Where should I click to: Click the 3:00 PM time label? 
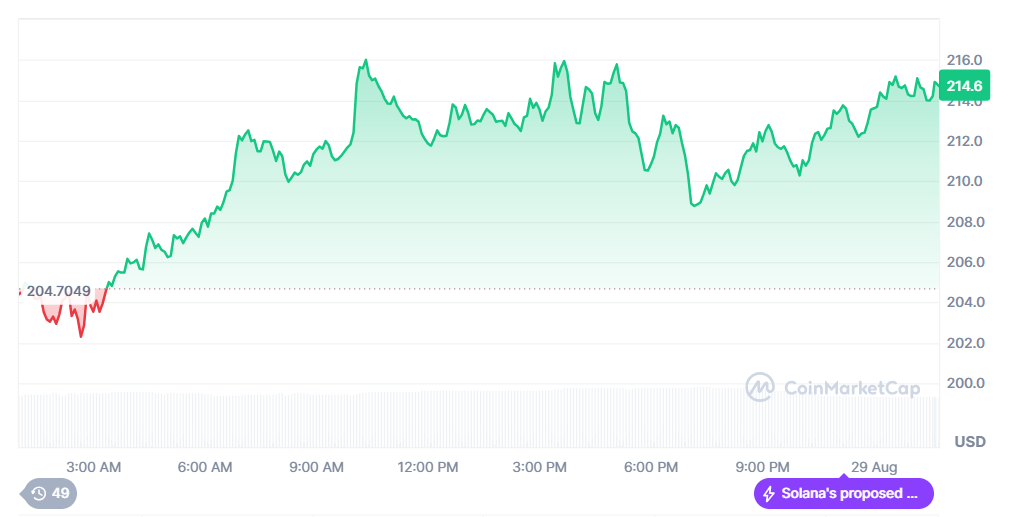[539, 467]
